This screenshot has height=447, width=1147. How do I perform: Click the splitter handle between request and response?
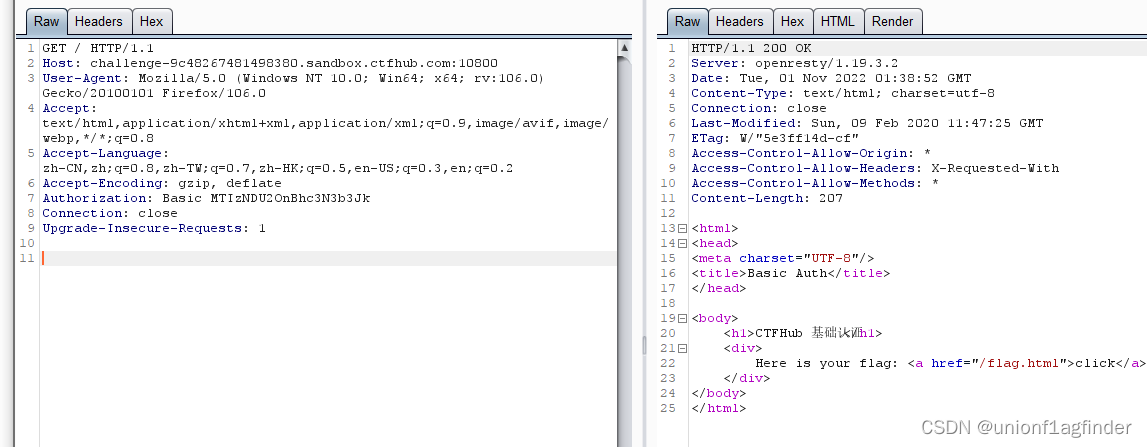644,345
